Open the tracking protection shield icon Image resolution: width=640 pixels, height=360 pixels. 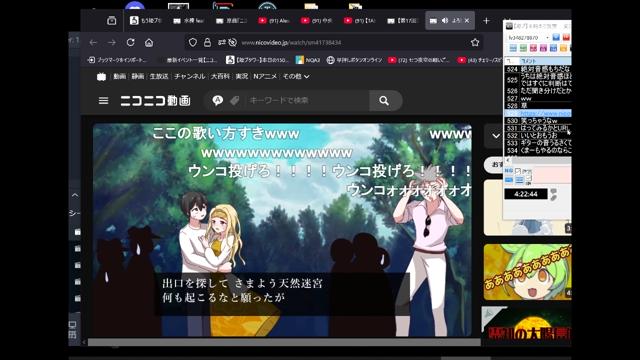point(193,42)
